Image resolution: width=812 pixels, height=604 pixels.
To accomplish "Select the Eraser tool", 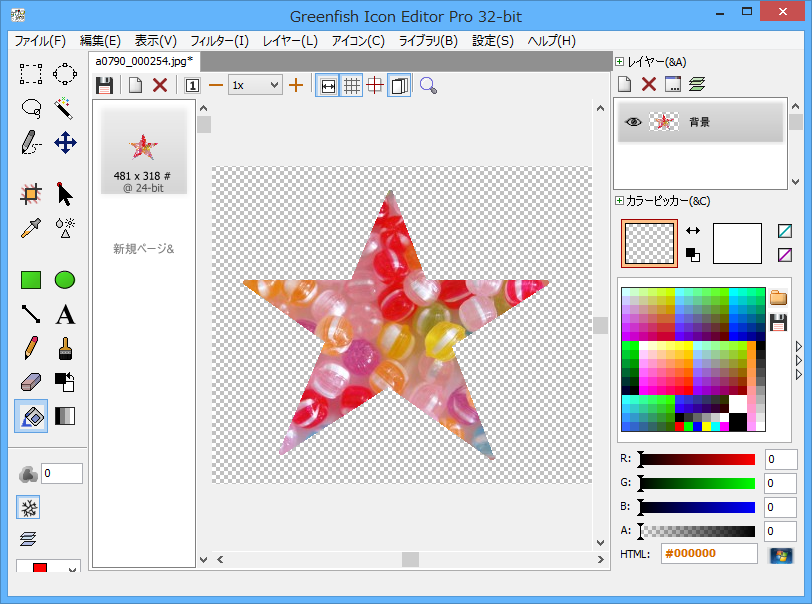I will tap(31, 382).
